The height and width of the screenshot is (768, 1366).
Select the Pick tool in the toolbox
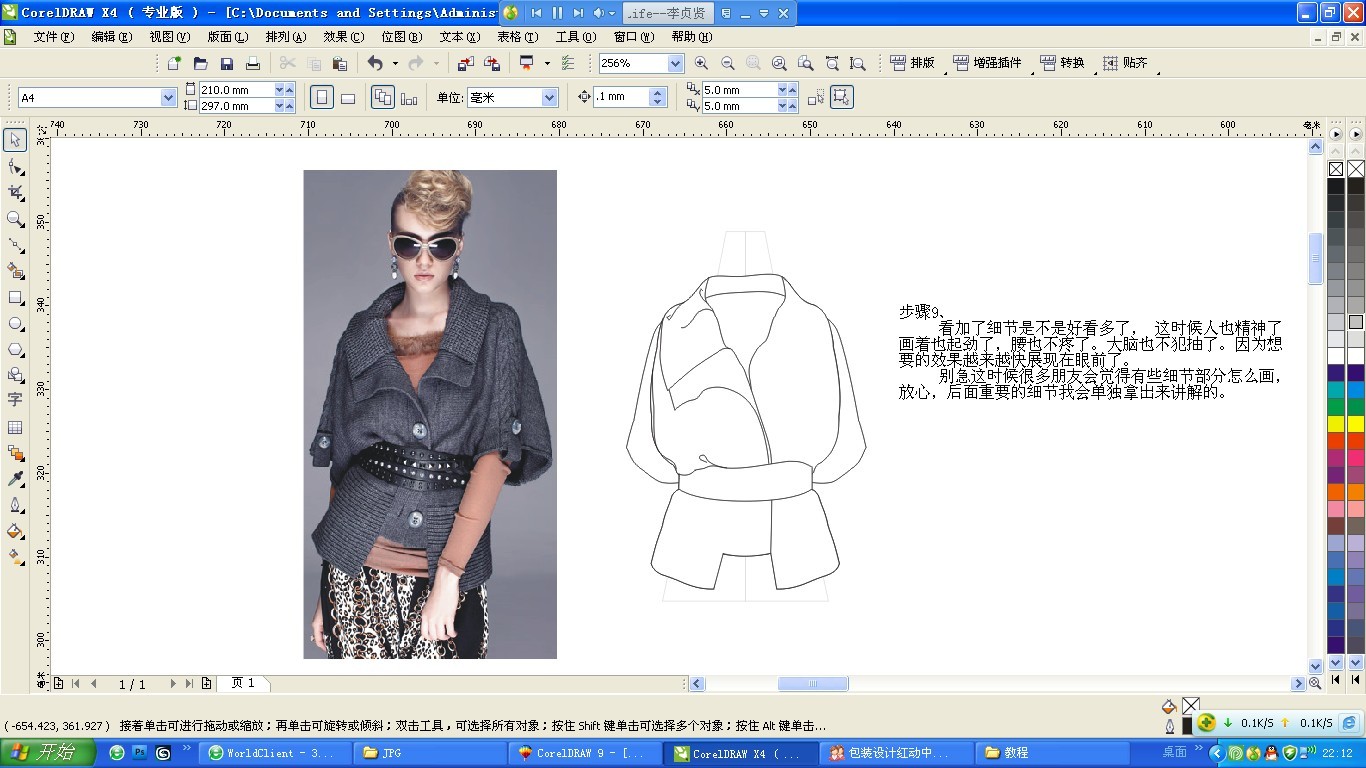pos(15,139)
